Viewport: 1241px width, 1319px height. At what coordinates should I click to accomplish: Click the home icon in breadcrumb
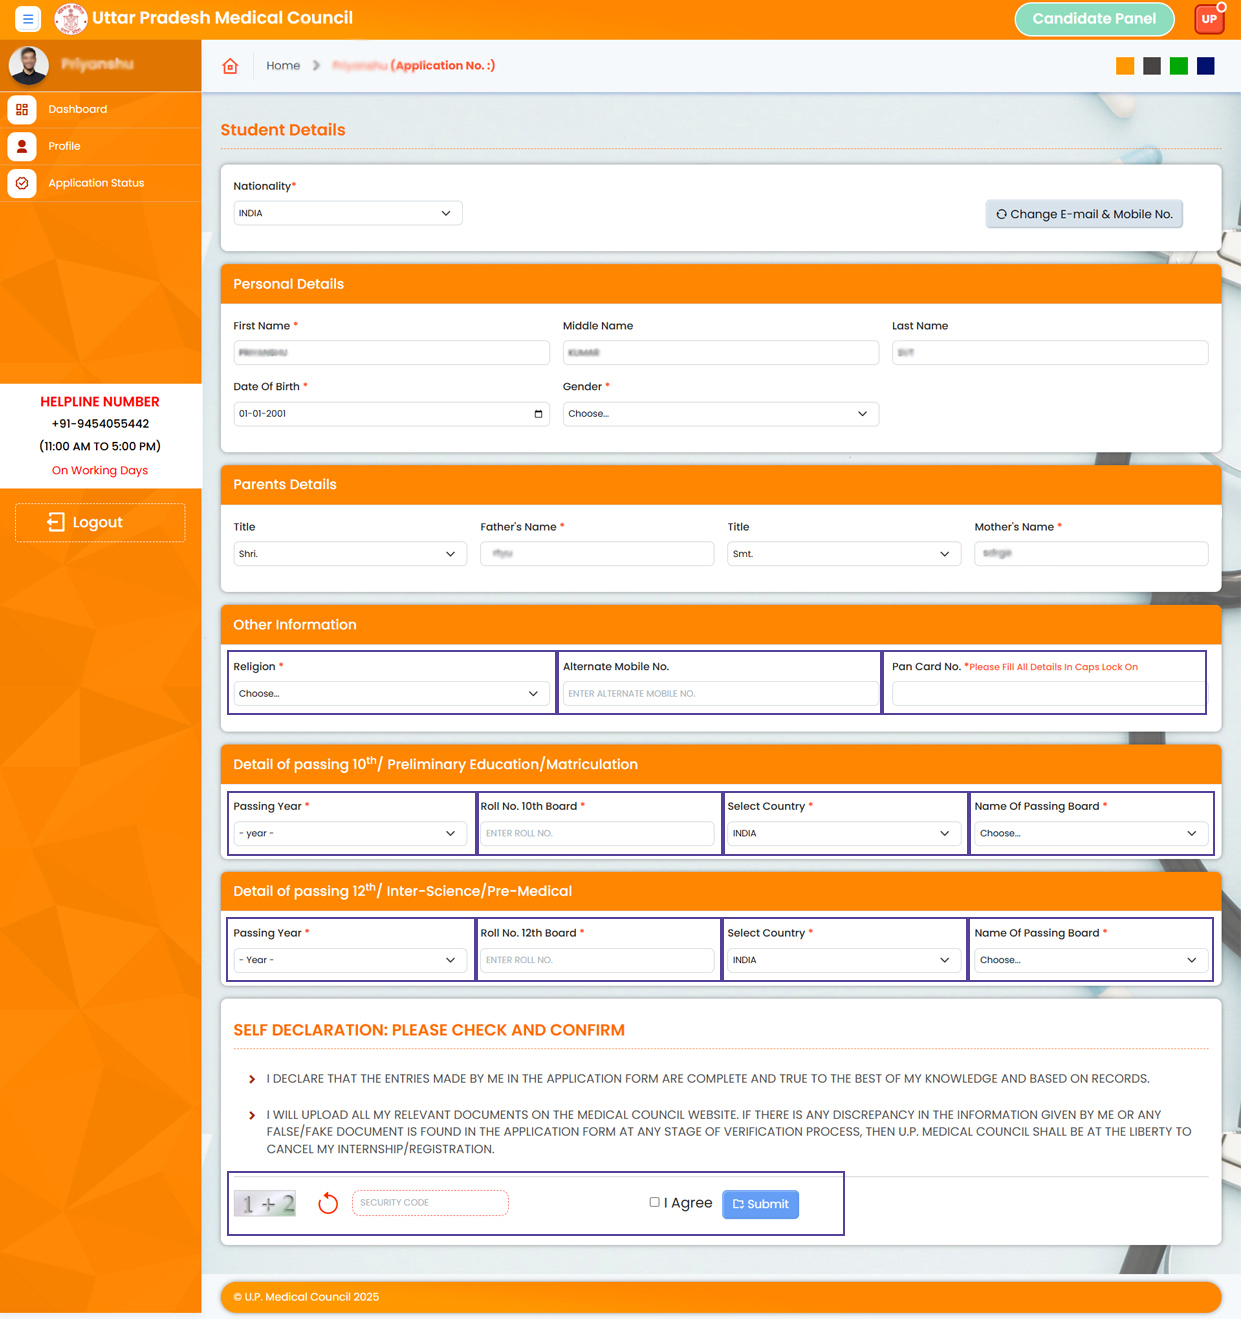tap(230, 66)
